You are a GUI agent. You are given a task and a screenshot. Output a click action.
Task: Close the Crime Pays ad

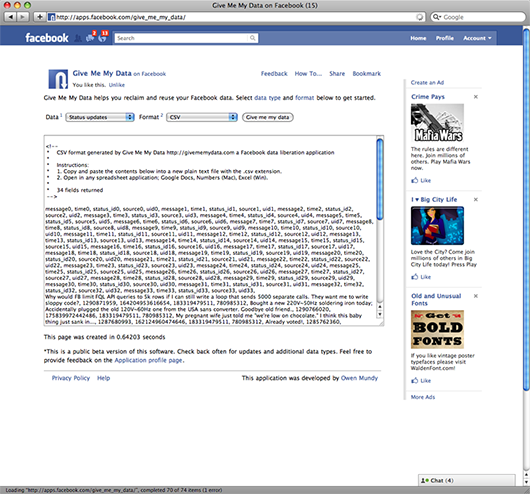coord(476,97)
